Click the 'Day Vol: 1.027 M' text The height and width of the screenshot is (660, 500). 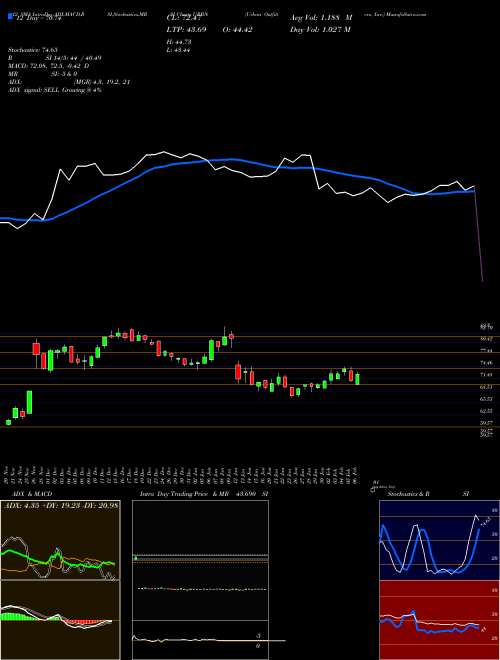click(320, 30)
